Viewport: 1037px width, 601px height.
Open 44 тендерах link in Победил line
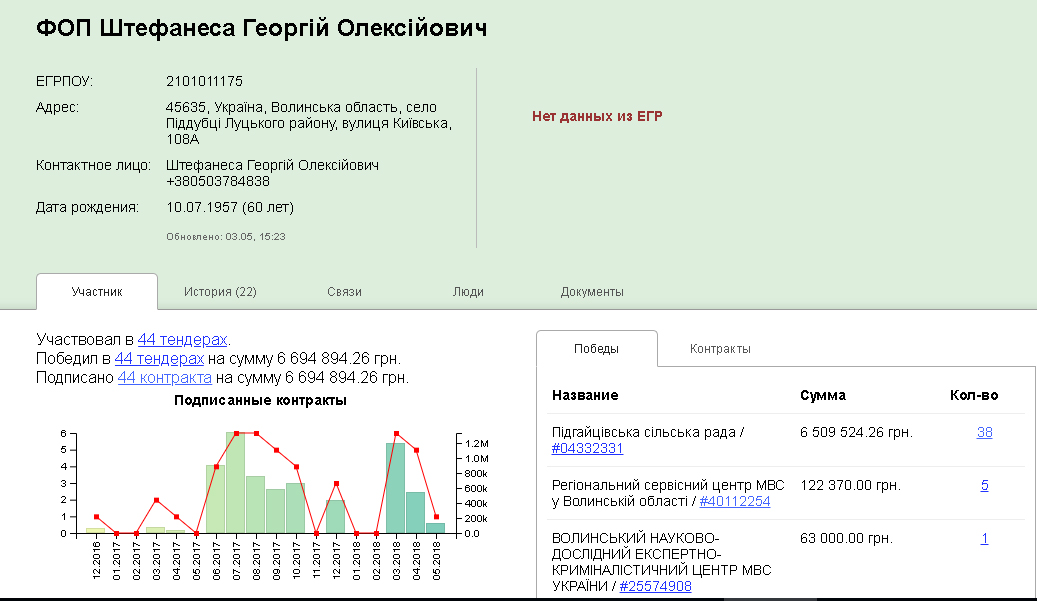click(x=159, y=359)
